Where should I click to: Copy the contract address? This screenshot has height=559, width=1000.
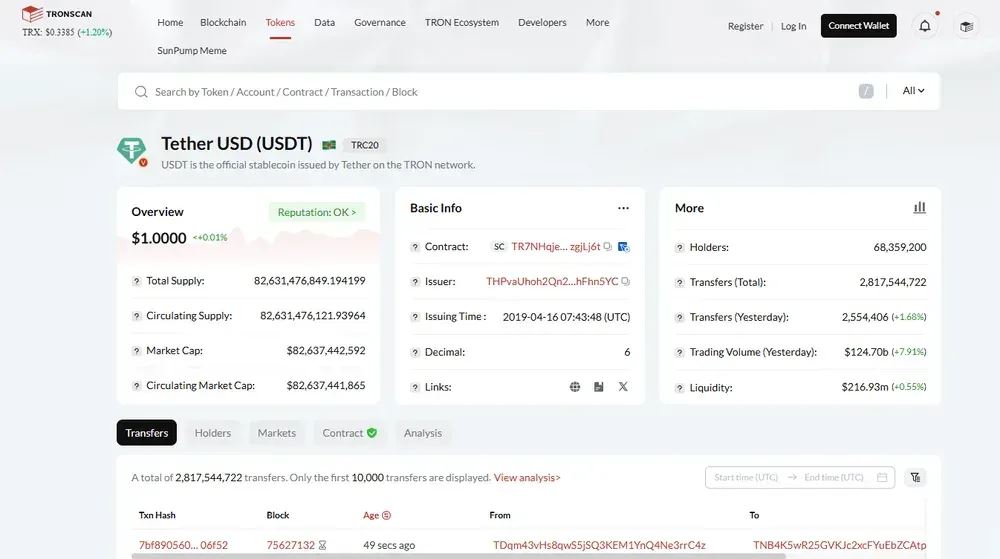(x=609, y=247)
